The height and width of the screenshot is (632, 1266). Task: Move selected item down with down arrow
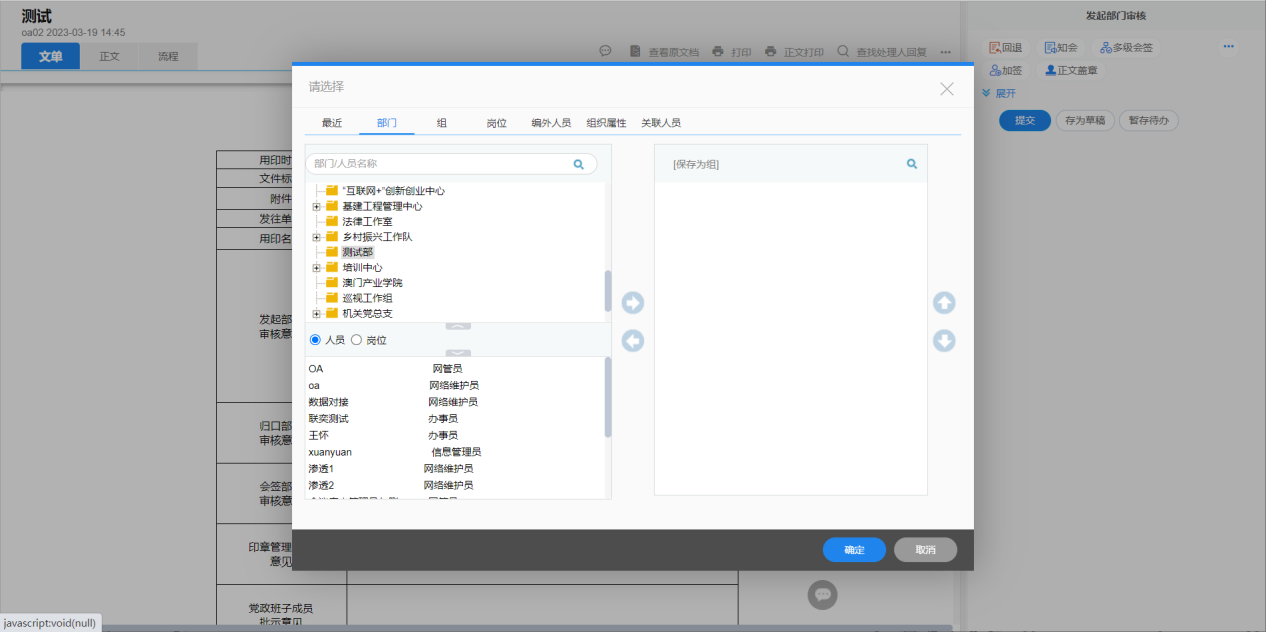(944, 341)
